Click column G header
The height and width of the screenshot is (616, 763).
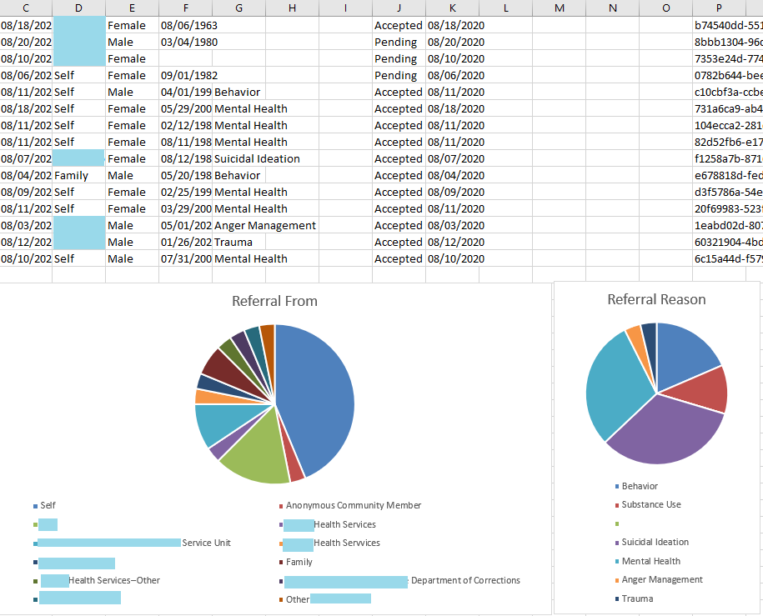coord(239,8)
